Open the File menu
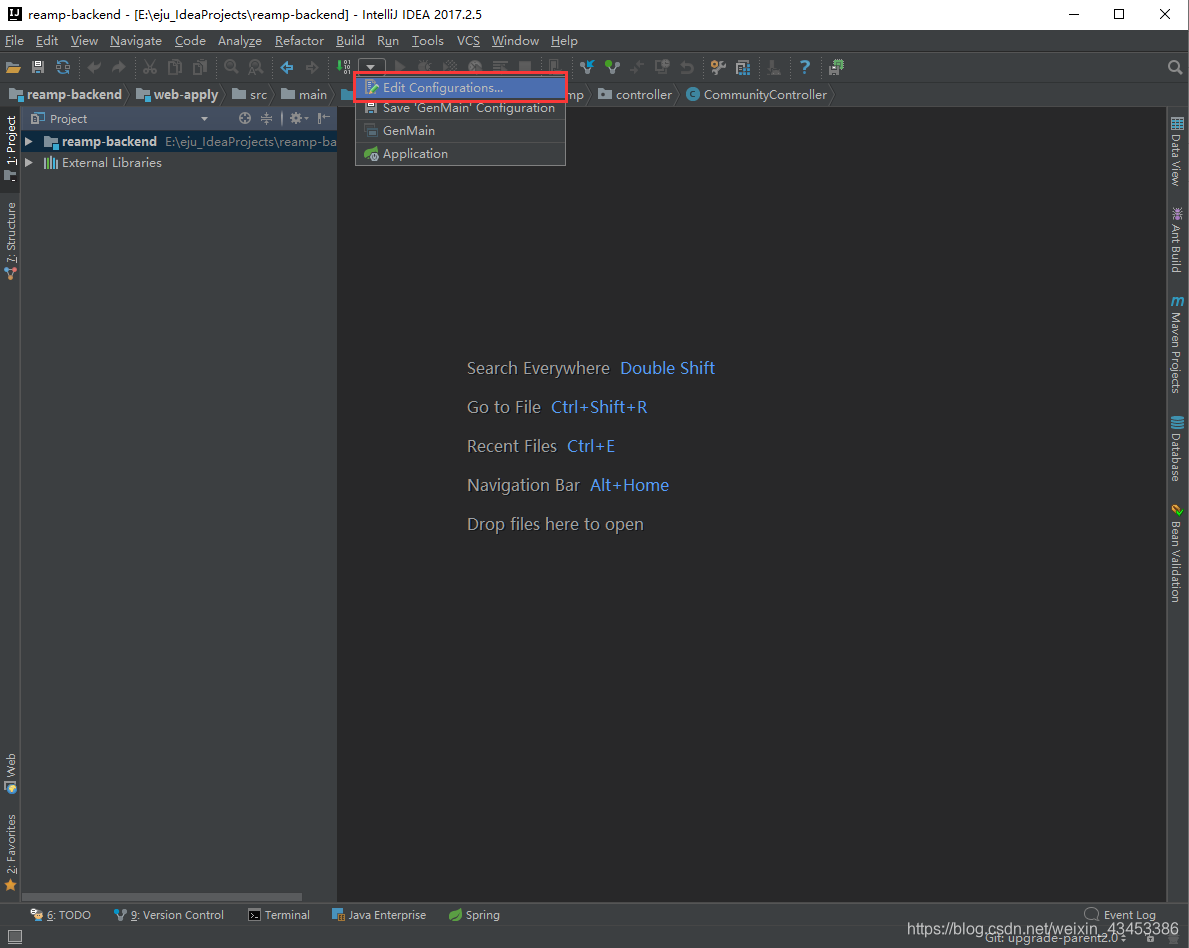 pyautogui.click(x=14, y=40)
